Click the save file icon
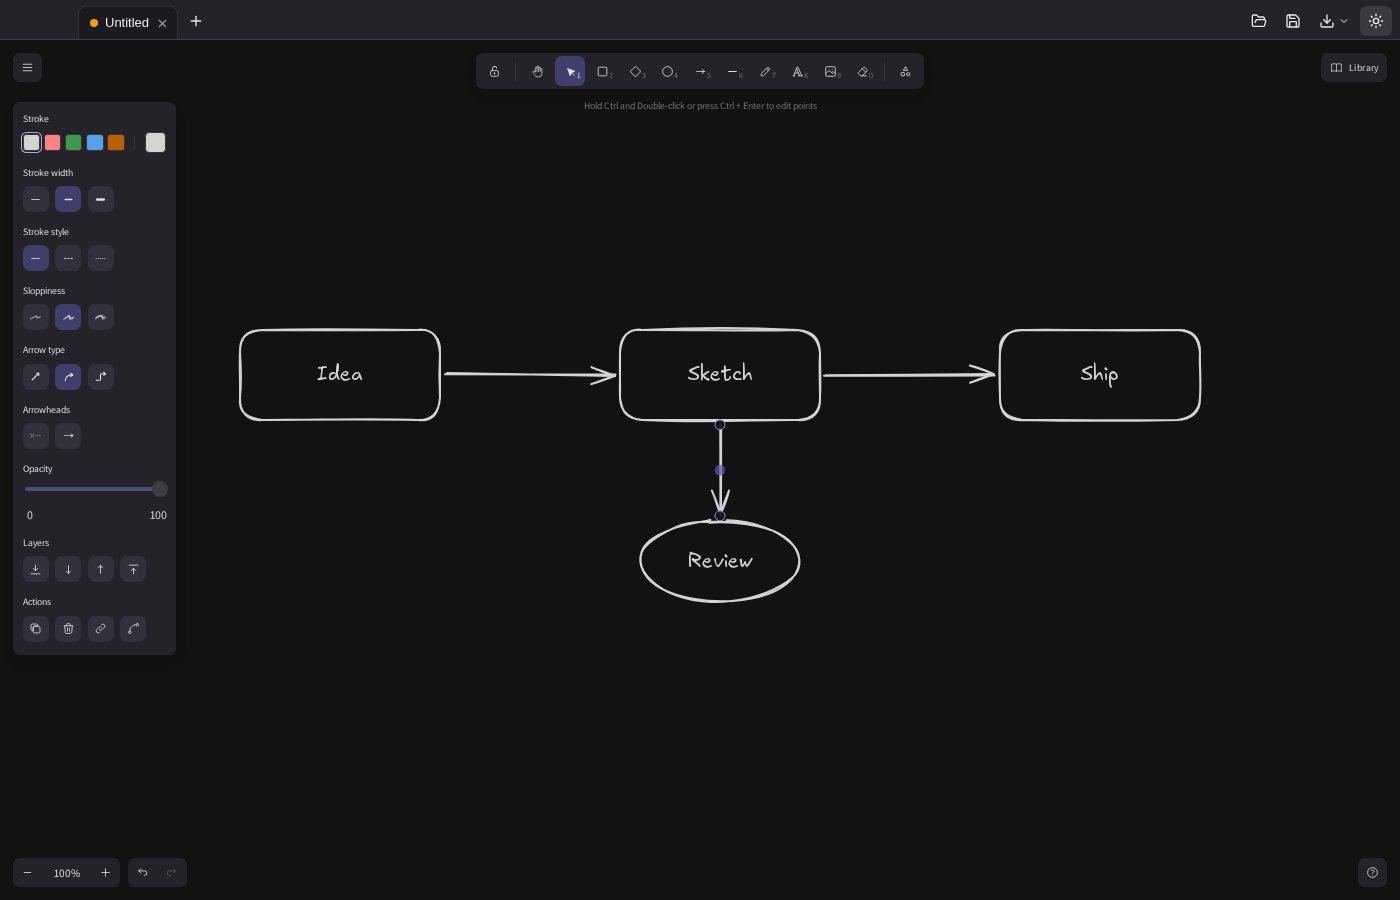 point(1293,21)
